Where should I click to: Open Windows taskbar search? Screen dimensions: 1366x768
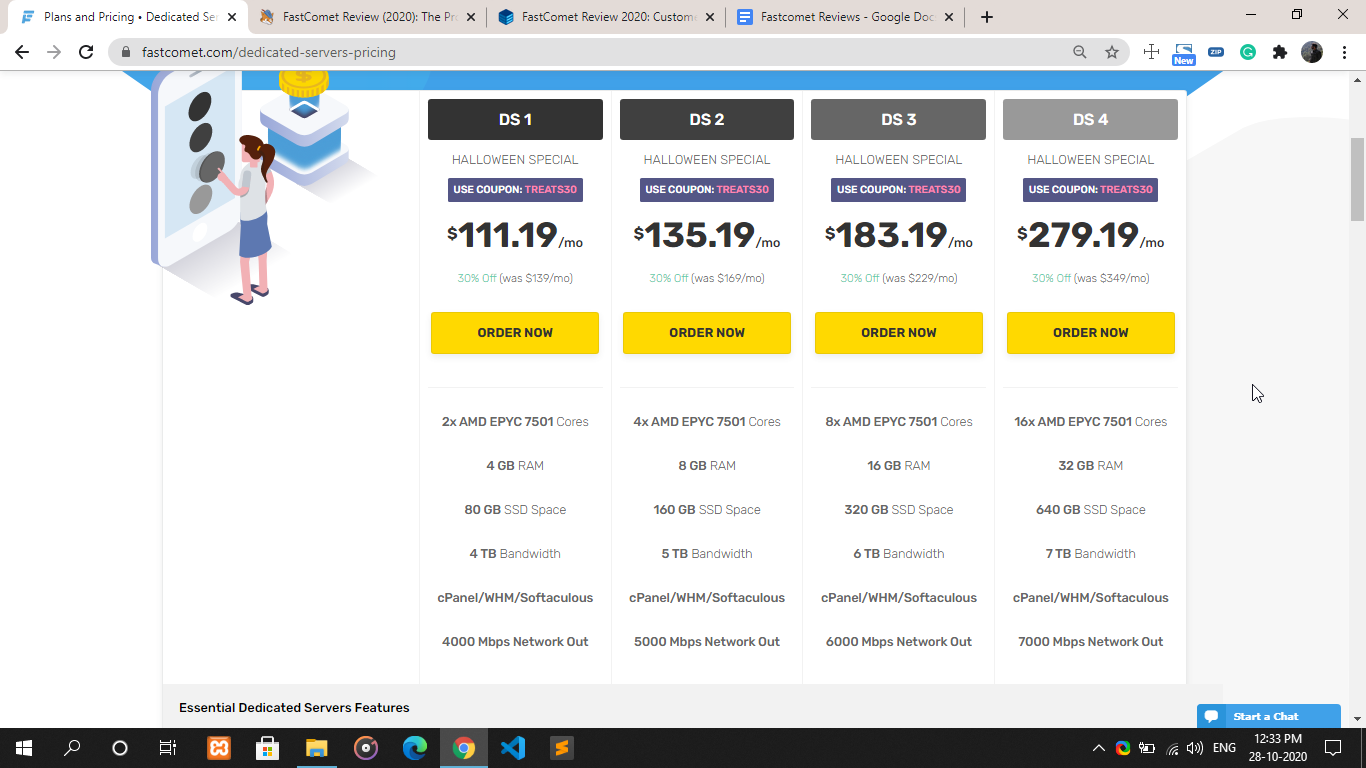(72, 748)
